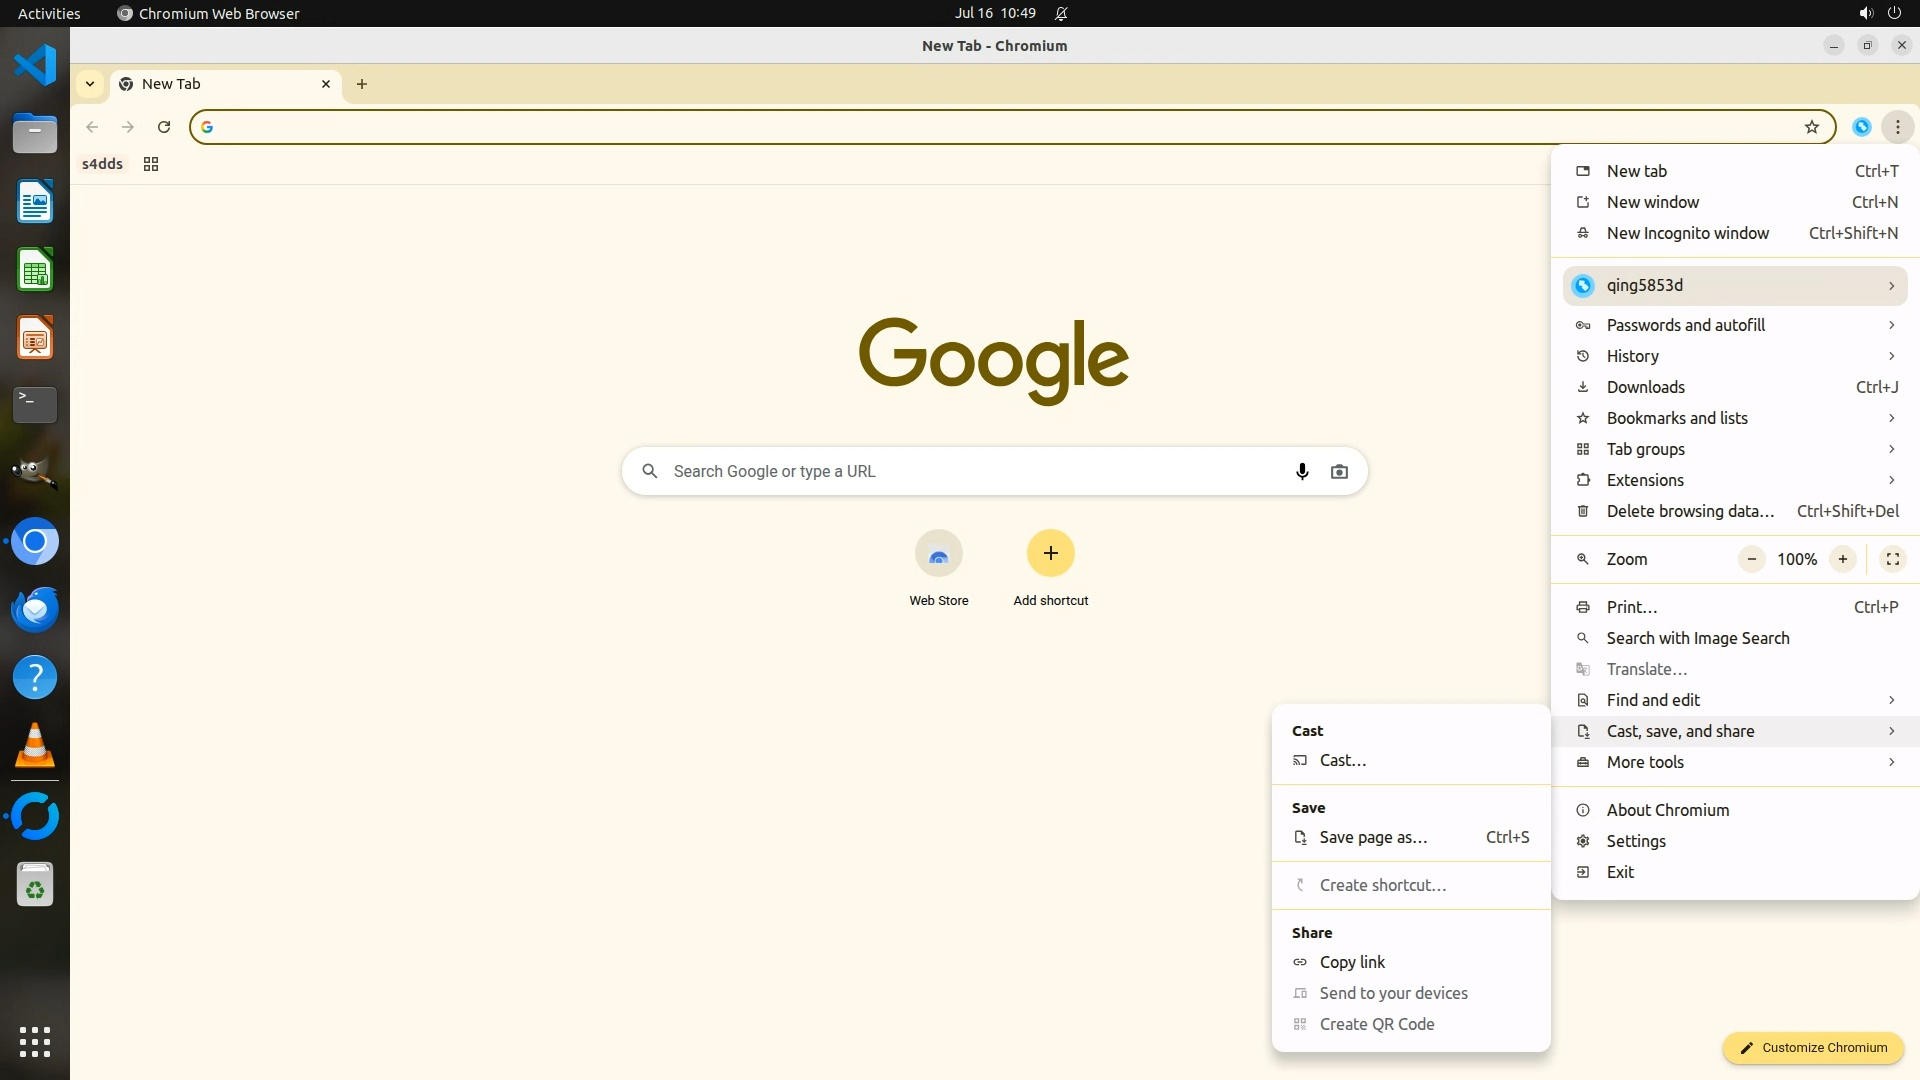
Task: Click the reload page button
Action: click(x=164, y=127)
